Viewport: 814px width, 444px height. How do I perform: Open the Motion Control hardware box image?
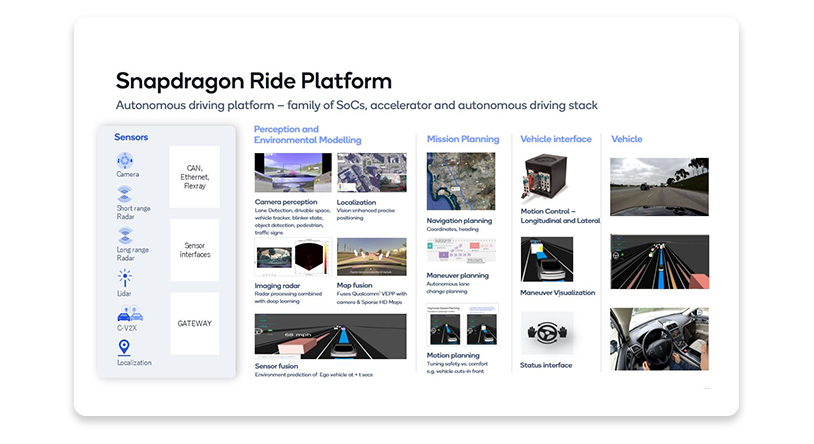pyautogui.click(x=544, y=177)
